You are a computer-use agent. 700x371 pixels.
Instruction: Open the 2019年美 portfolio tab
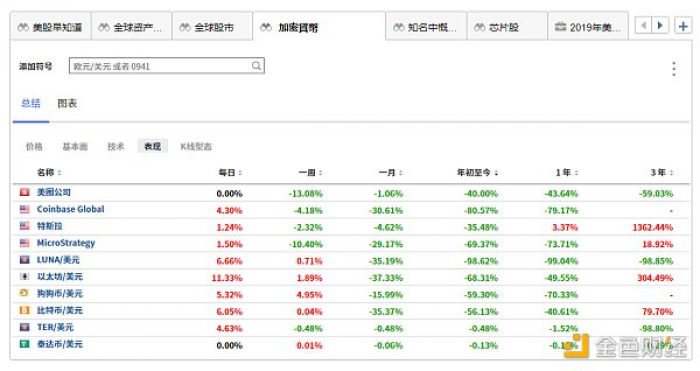pyautogui.click(x=588, y=27)
